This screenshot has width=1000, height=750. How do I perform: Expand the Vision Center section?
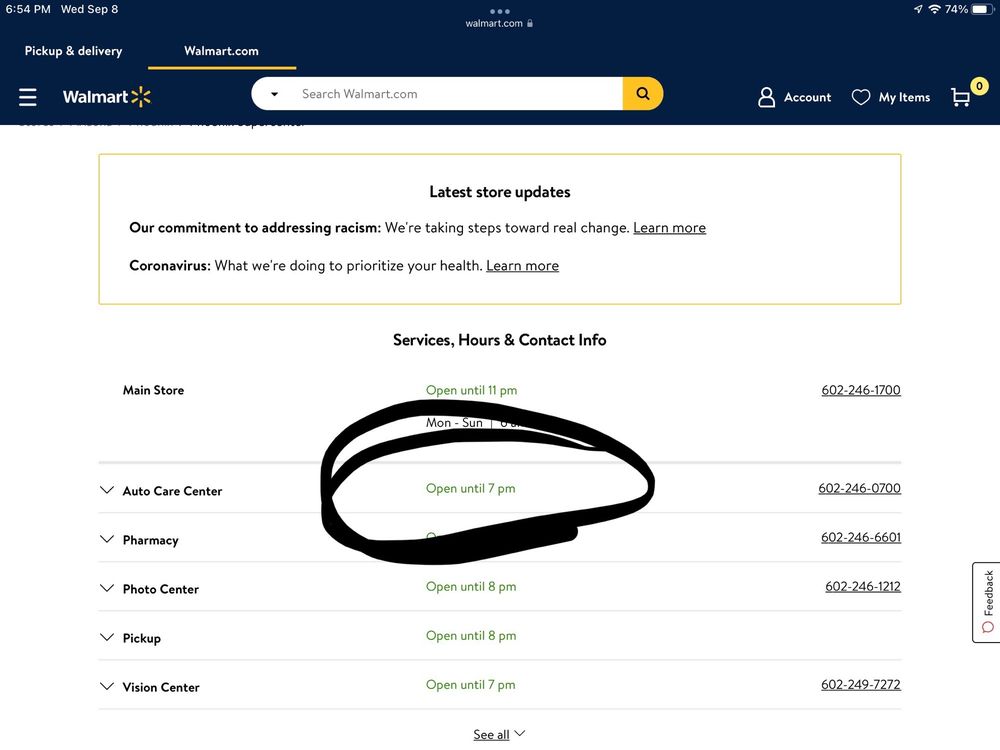(107, 686)
